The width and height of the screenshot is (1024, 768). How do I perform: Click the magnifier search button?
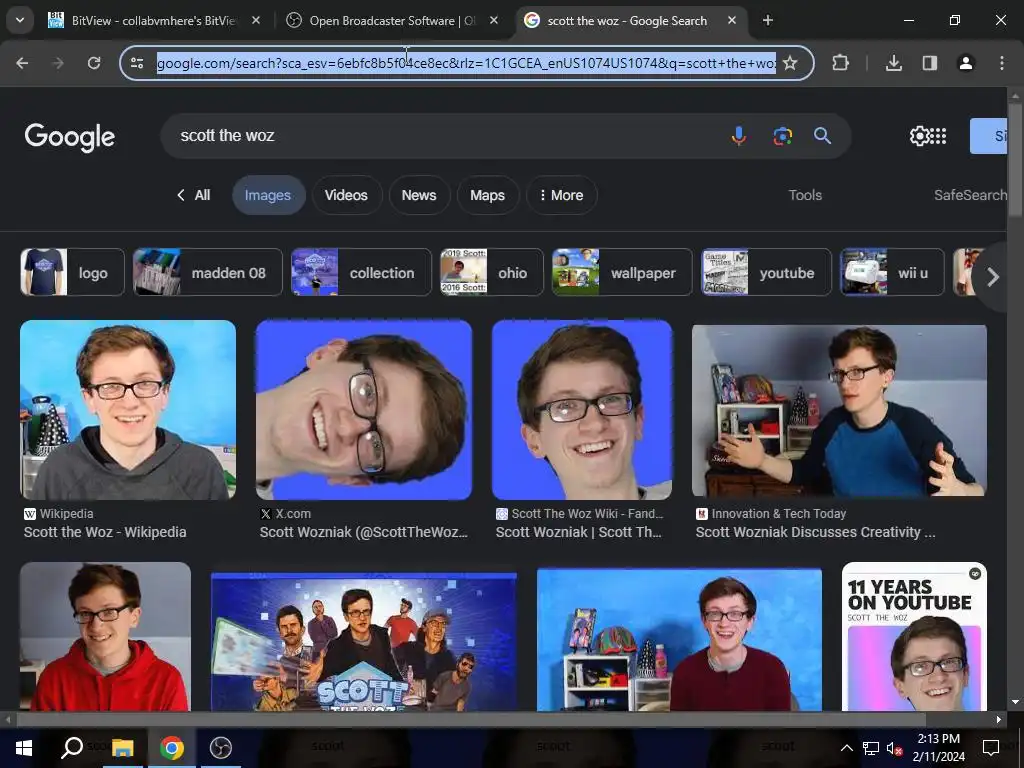pyautogui.click(x=822, y=136)
